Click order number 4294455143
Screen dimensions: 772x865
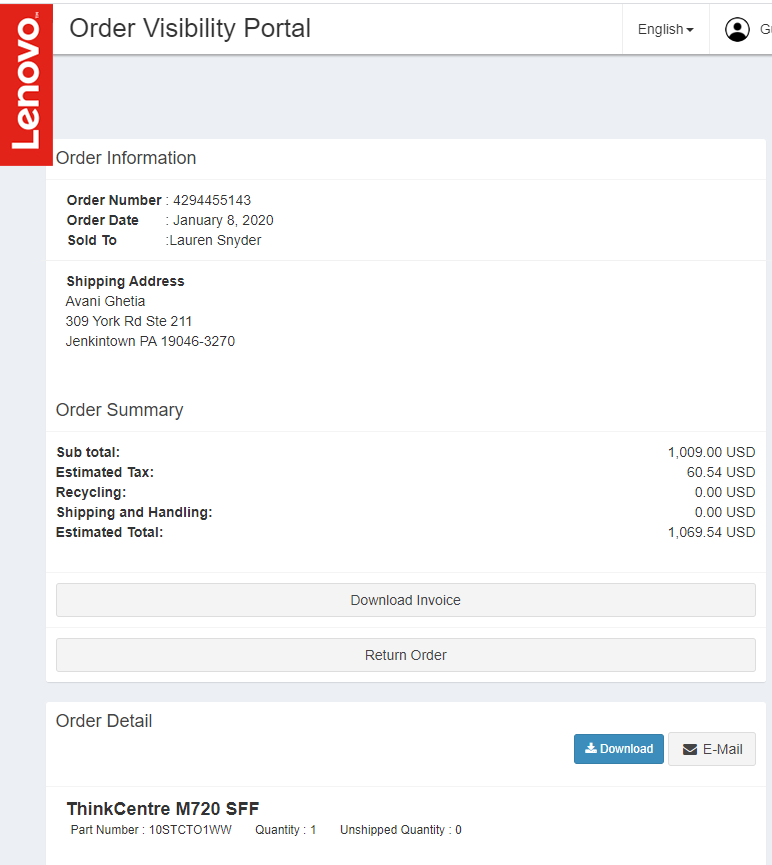tap(212, 200)
